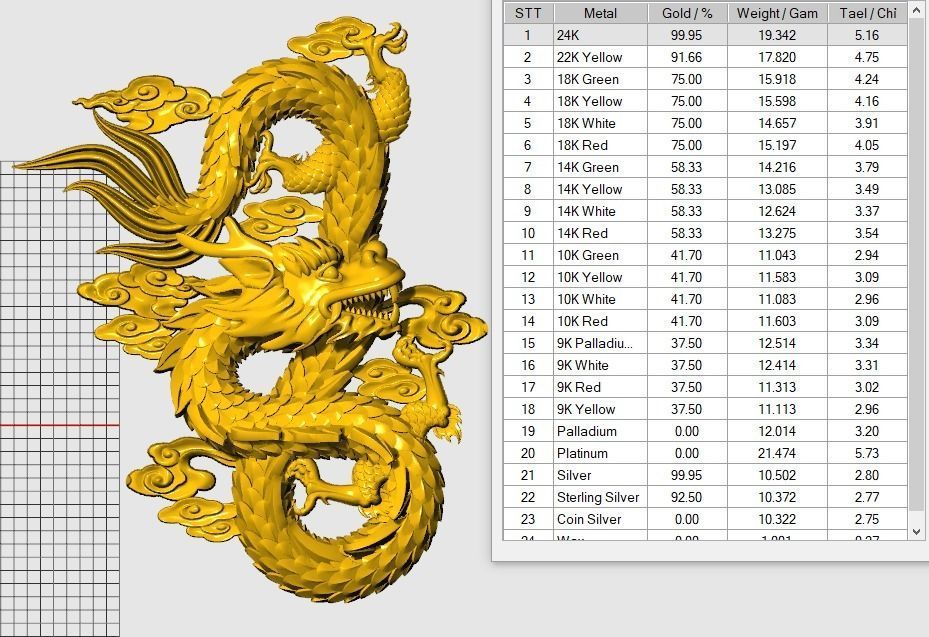Image resolution: width=929 pixels, height=637 pixels.
Task: Sort by the Metal column header
Action: pyautogui.click(x=600, y=13)
